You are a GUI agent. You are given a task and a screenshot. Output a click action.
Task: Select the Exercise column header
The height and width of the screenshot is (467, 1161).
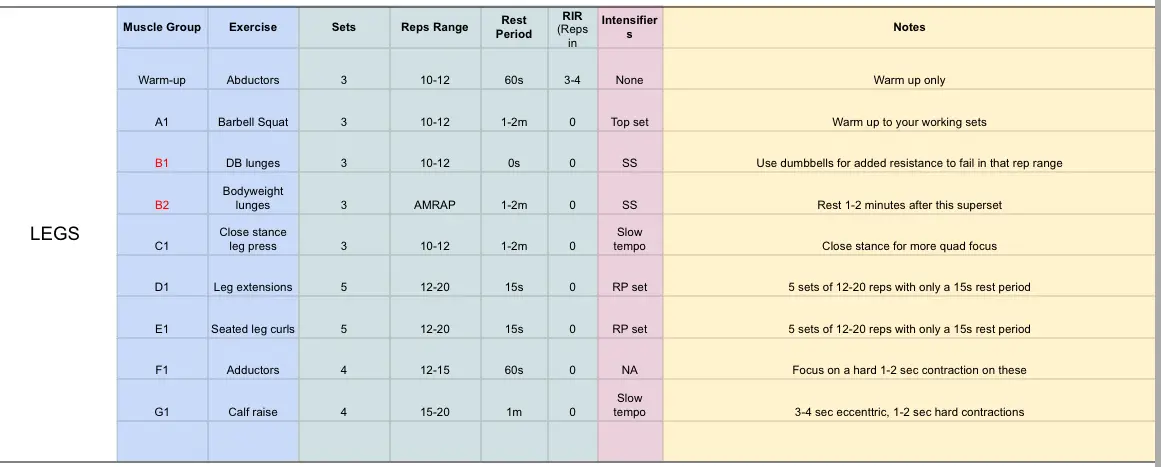(253, 28)
